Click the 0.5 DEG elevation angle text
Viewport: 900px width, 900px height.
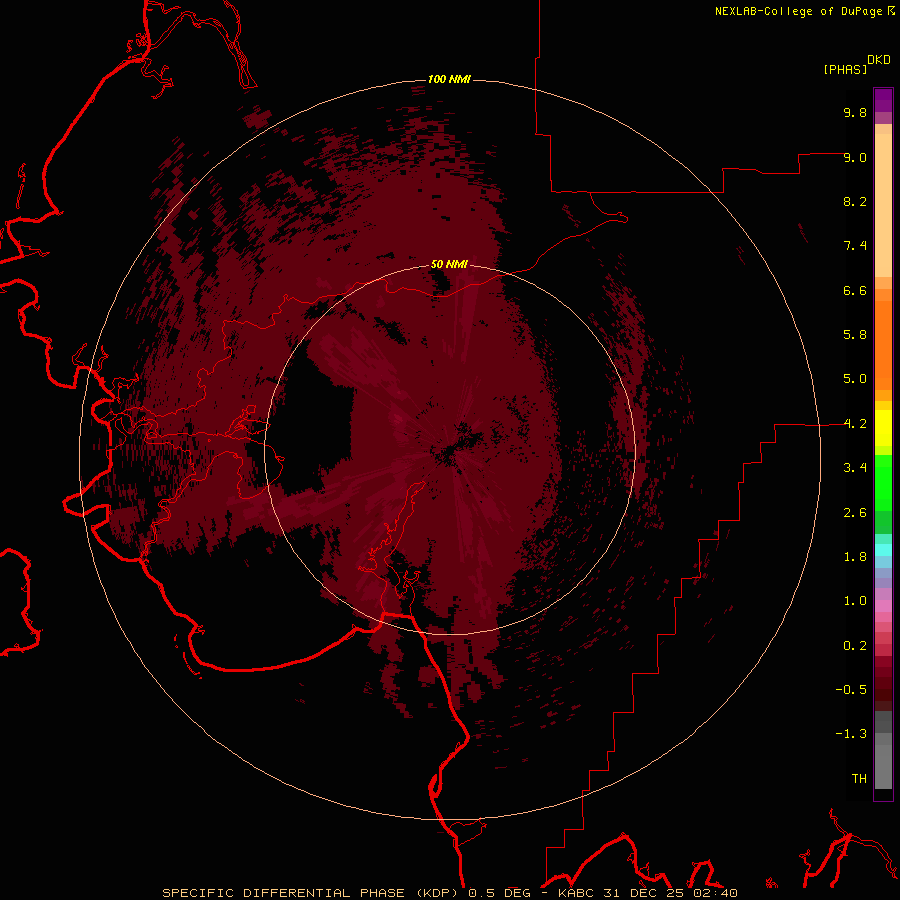tap(501, 893)
